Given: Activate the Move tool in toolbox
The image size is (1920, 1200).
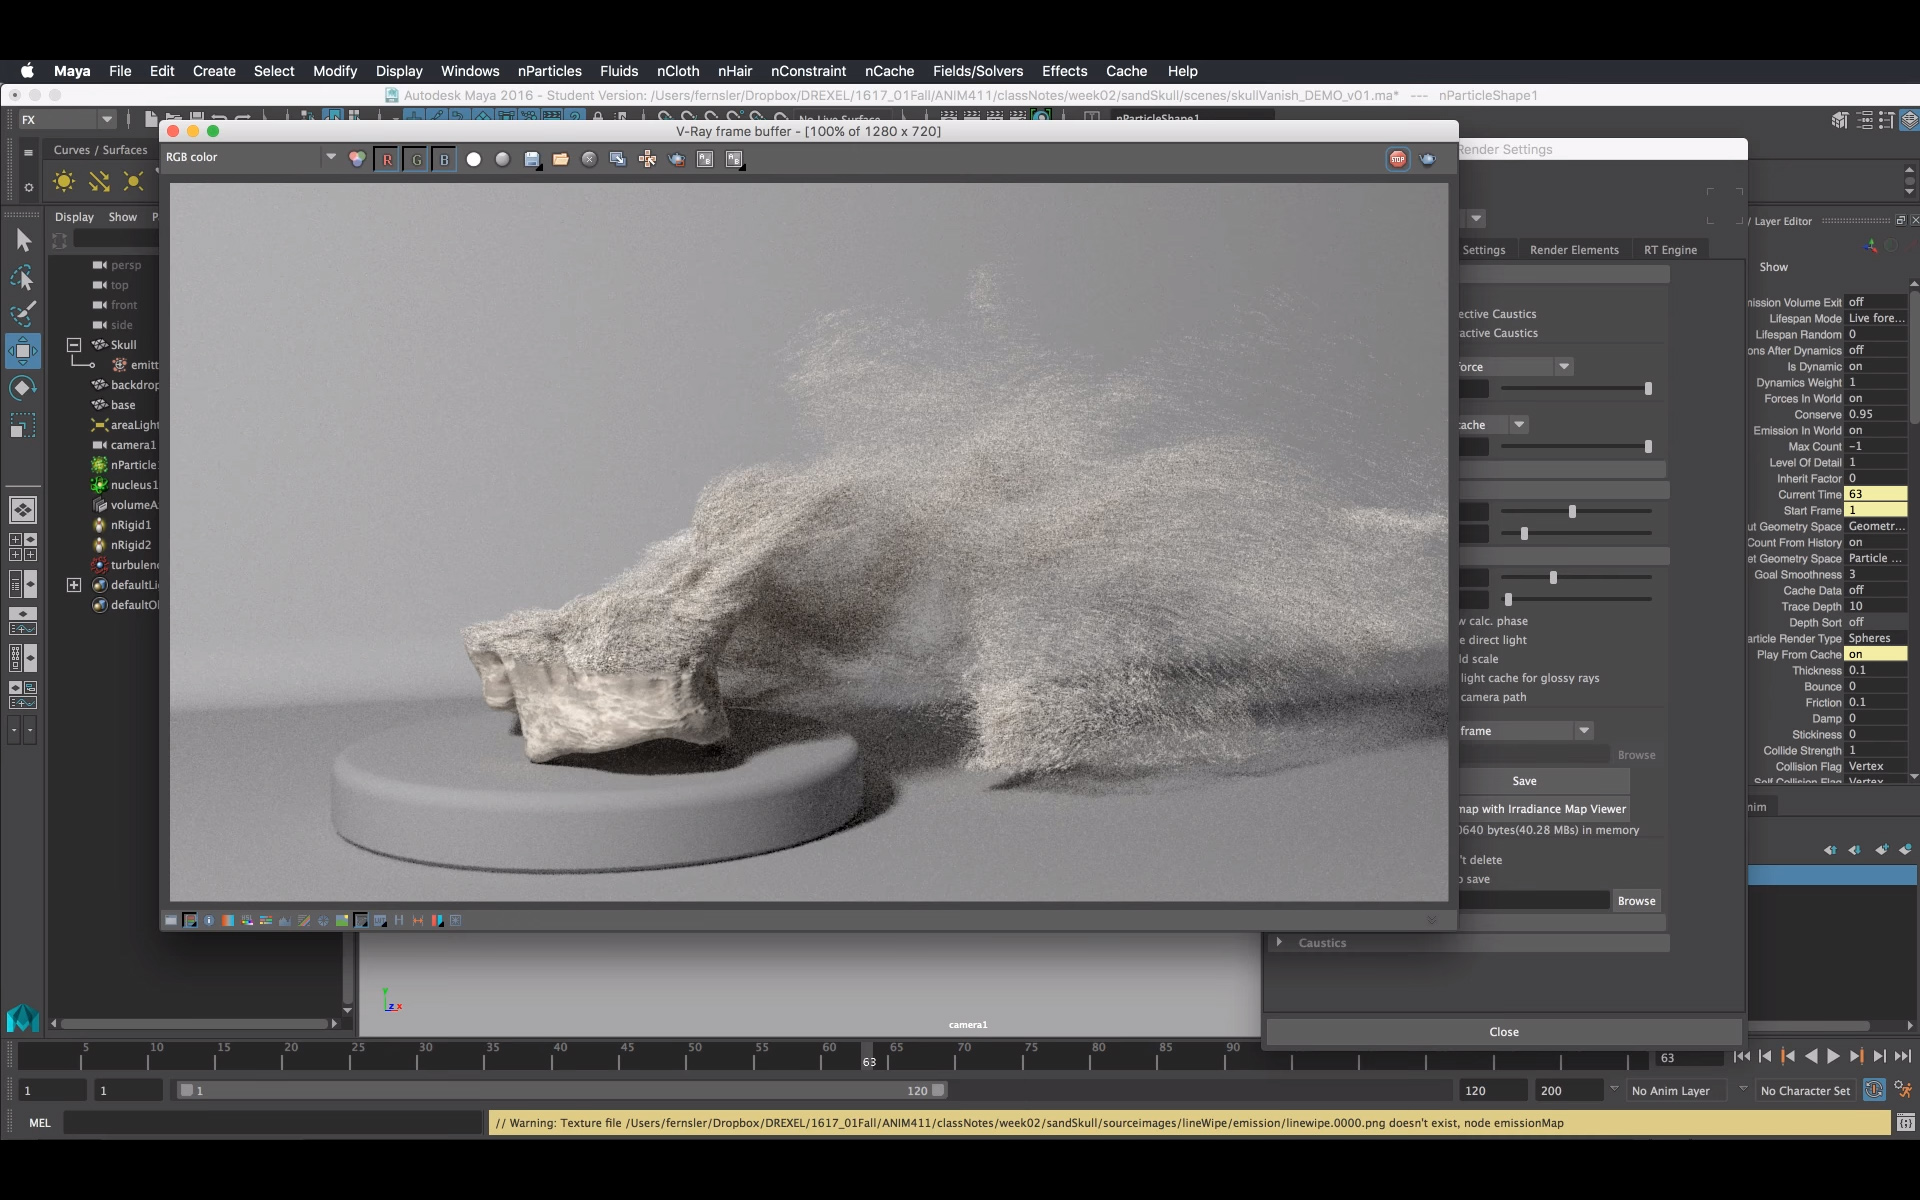Looking at the screenshot, I should tap(23, 351).
